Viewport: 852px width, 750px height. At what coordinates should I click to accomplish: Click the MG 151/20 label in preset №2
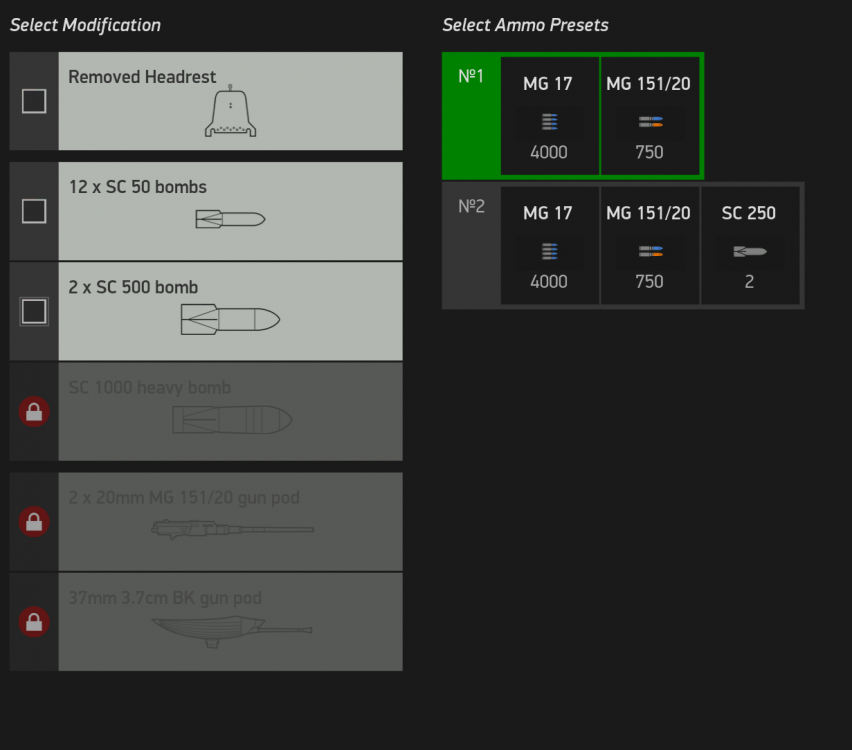tap(648, 213)
